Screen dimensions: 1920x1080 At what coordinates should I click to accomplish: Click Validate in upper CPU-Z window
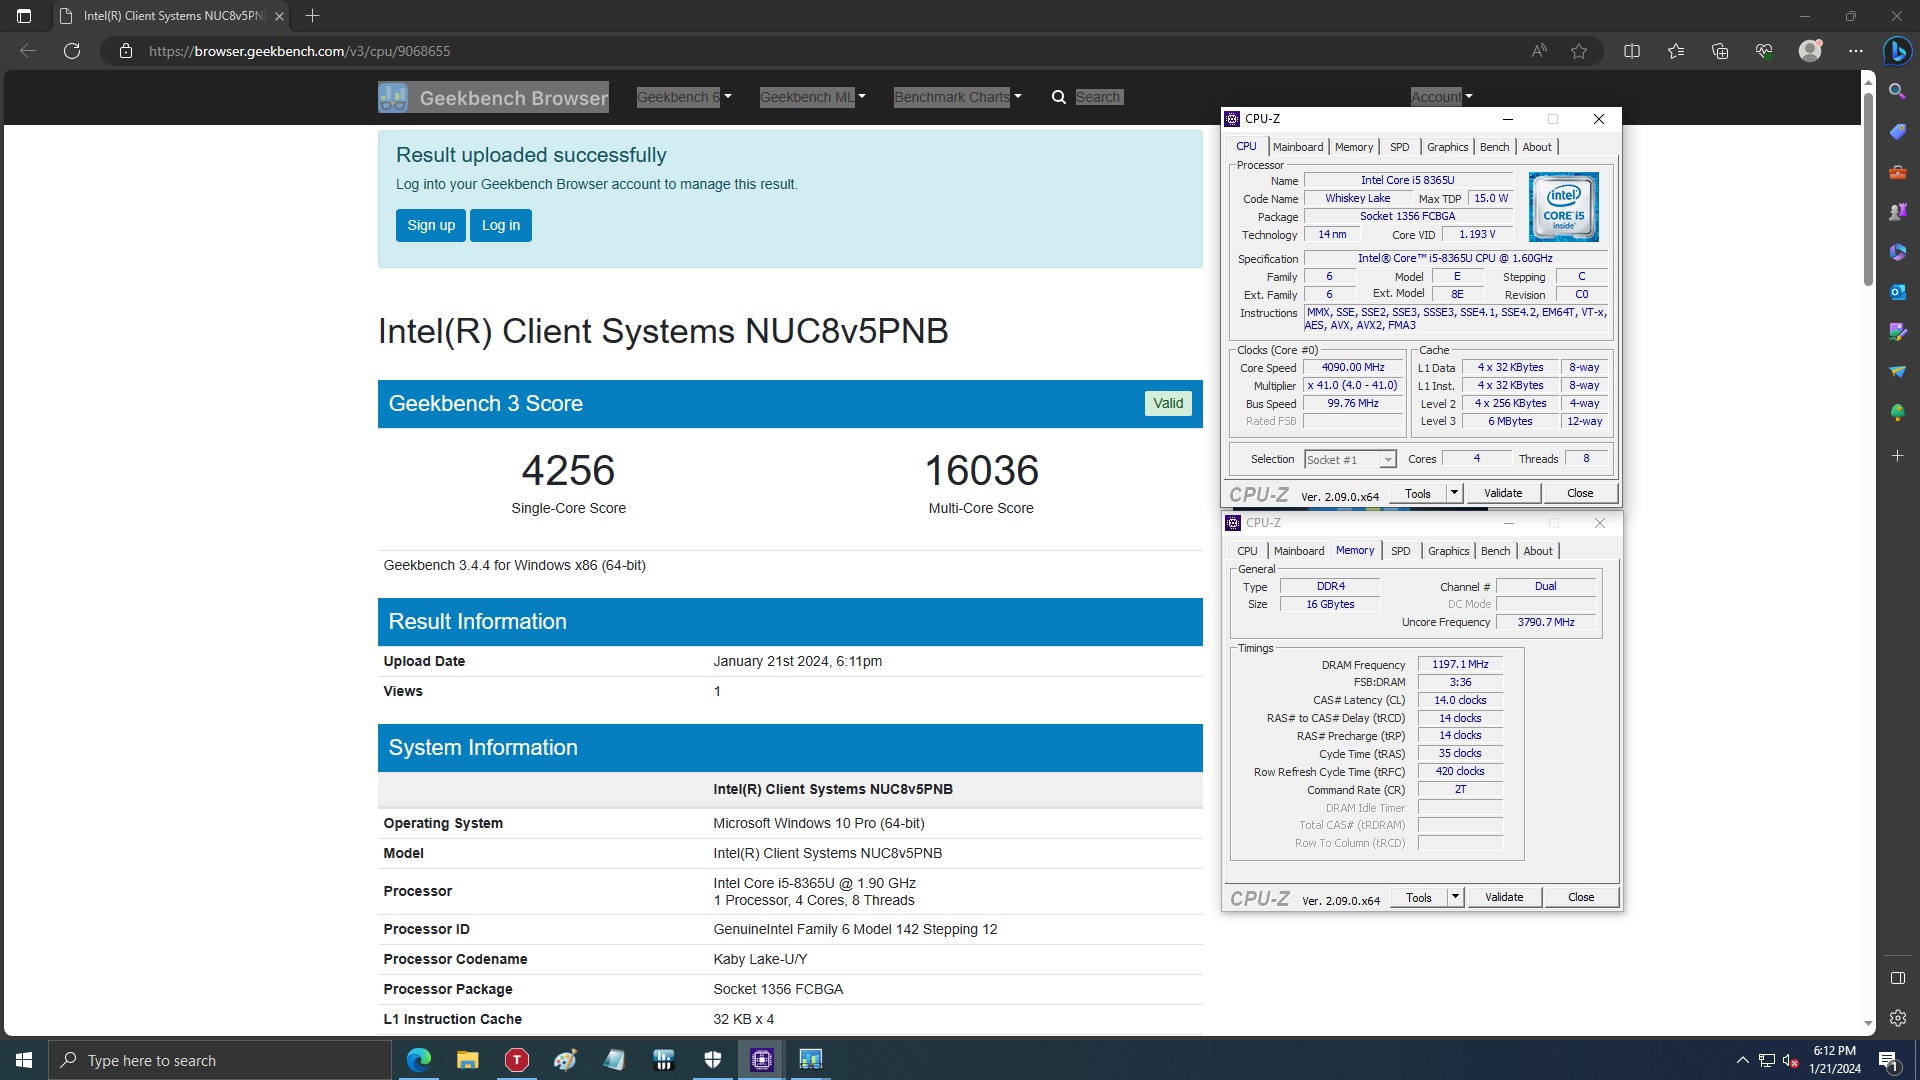(x=1503, y=493)
